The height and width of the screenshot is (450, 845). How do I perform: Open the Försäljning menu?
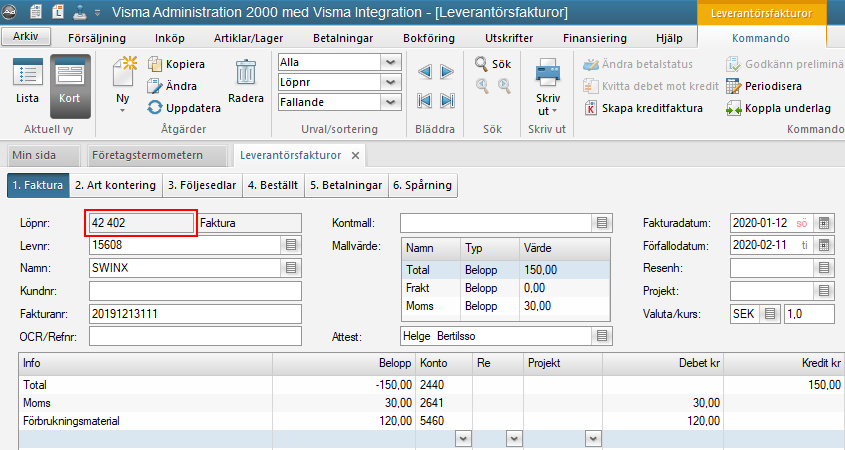click(97, 38)
